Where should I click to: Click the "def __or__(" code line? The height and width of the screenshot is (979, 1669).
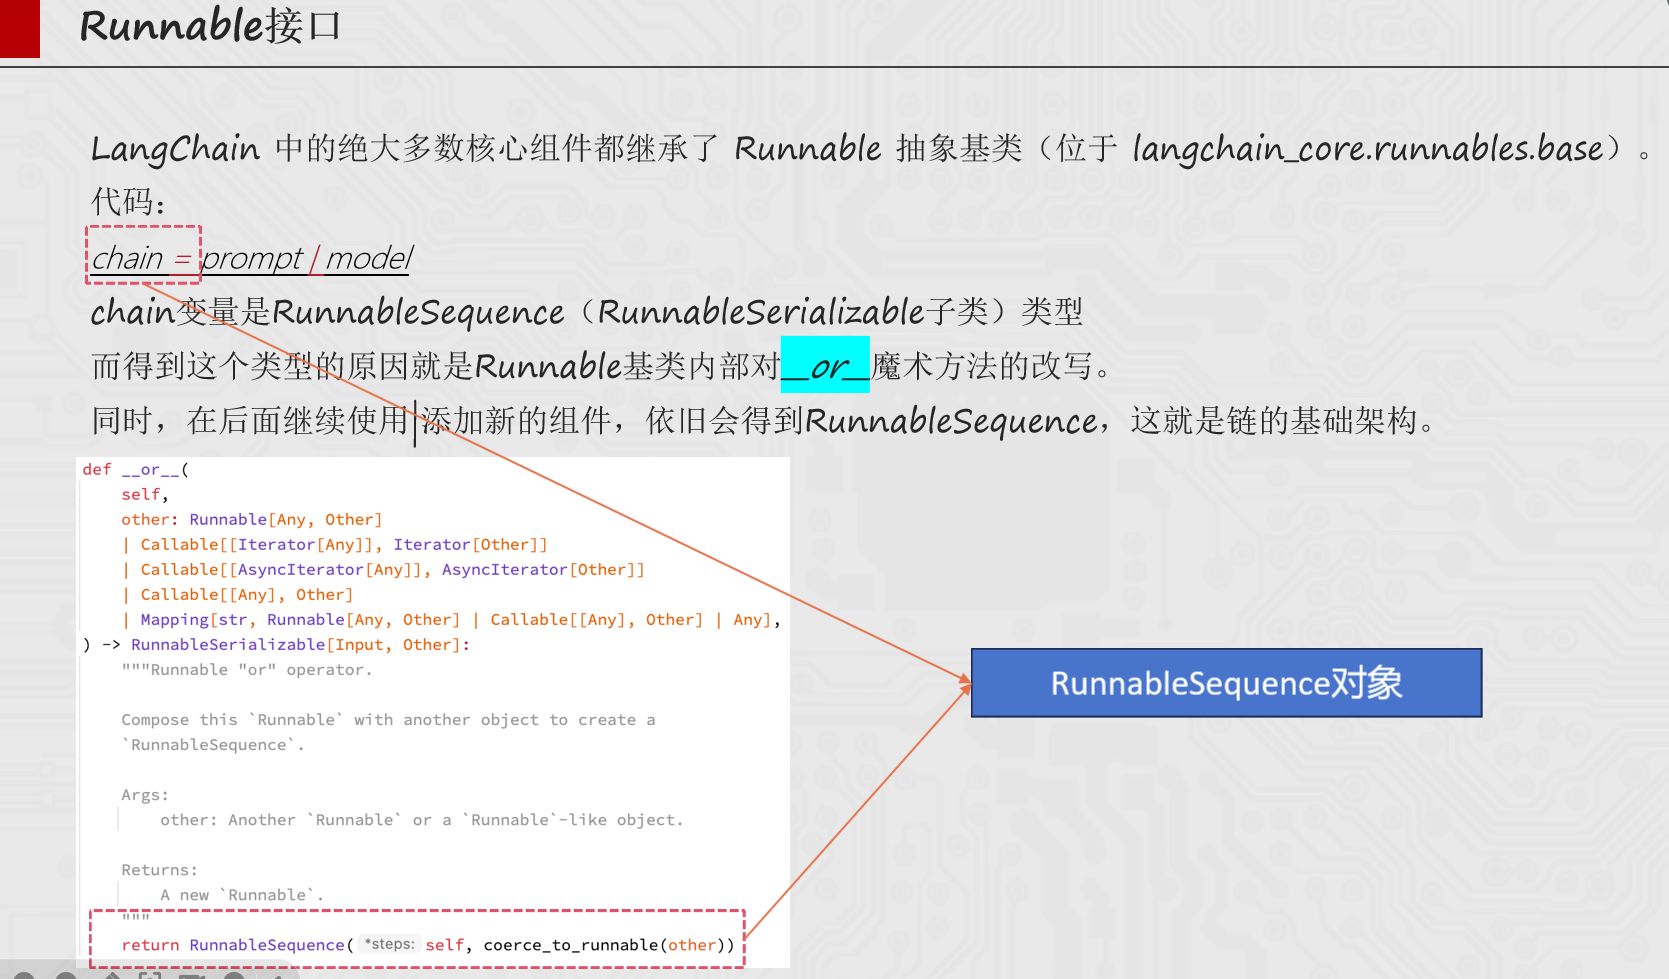136,469
